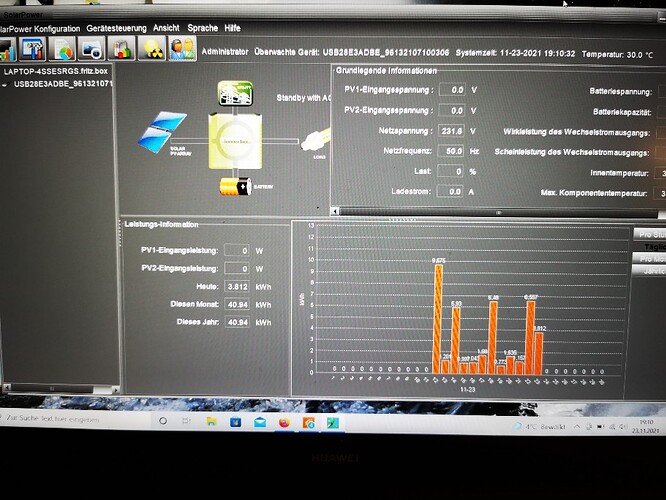This screenshot has width=666, height=500.
Task: Open the bar chart toolbar icon cut off at the window edge
Action: [7, 49]
